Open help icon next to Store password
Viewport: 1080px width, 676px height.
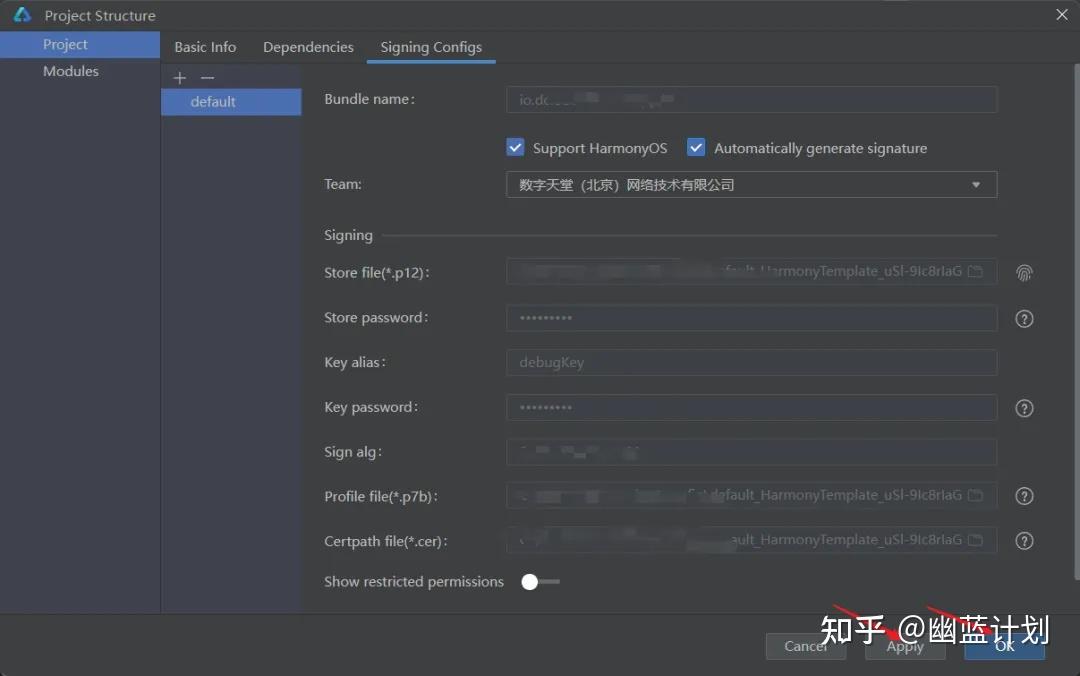pos(1024,318)
